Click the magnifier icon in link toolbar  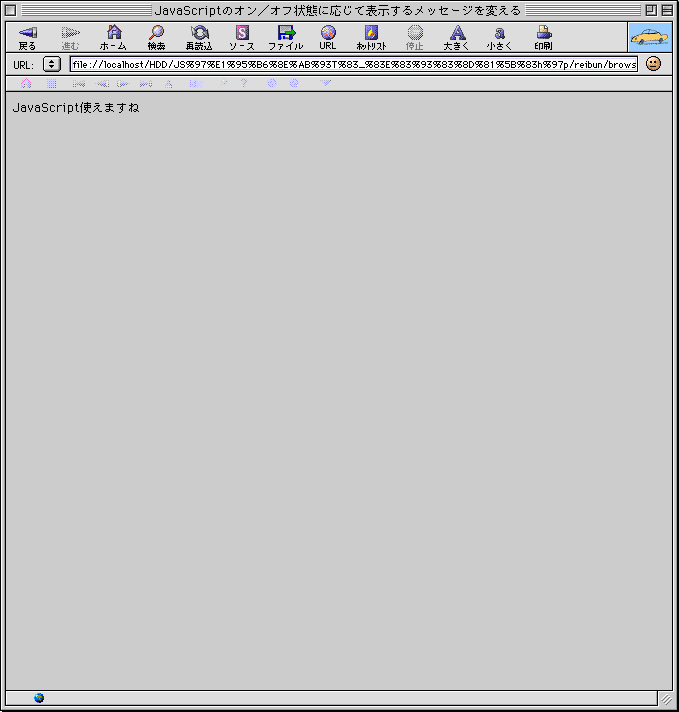coord(223,84)
